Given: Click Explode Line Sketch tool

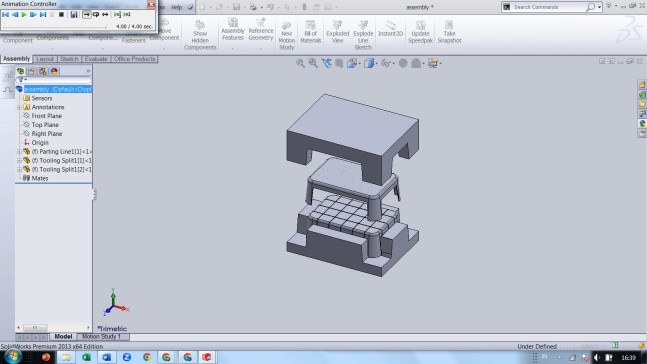Looking at the screenshot, I should tap(363, 35).
